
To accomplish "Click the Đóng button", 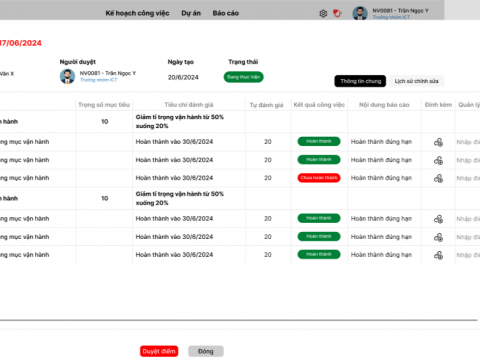I will coord(206,351).
